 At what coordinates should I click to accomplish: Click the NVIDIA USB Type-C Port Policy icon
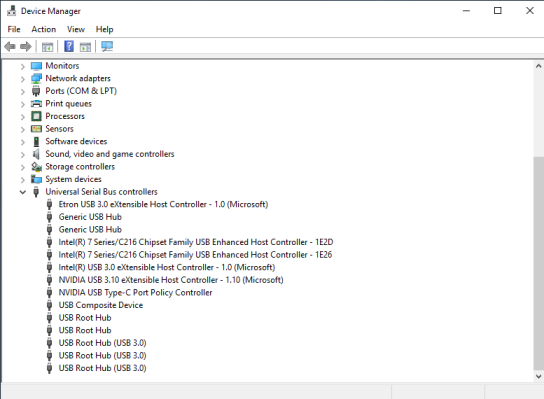pyautogui.click(x=49, y=292)
